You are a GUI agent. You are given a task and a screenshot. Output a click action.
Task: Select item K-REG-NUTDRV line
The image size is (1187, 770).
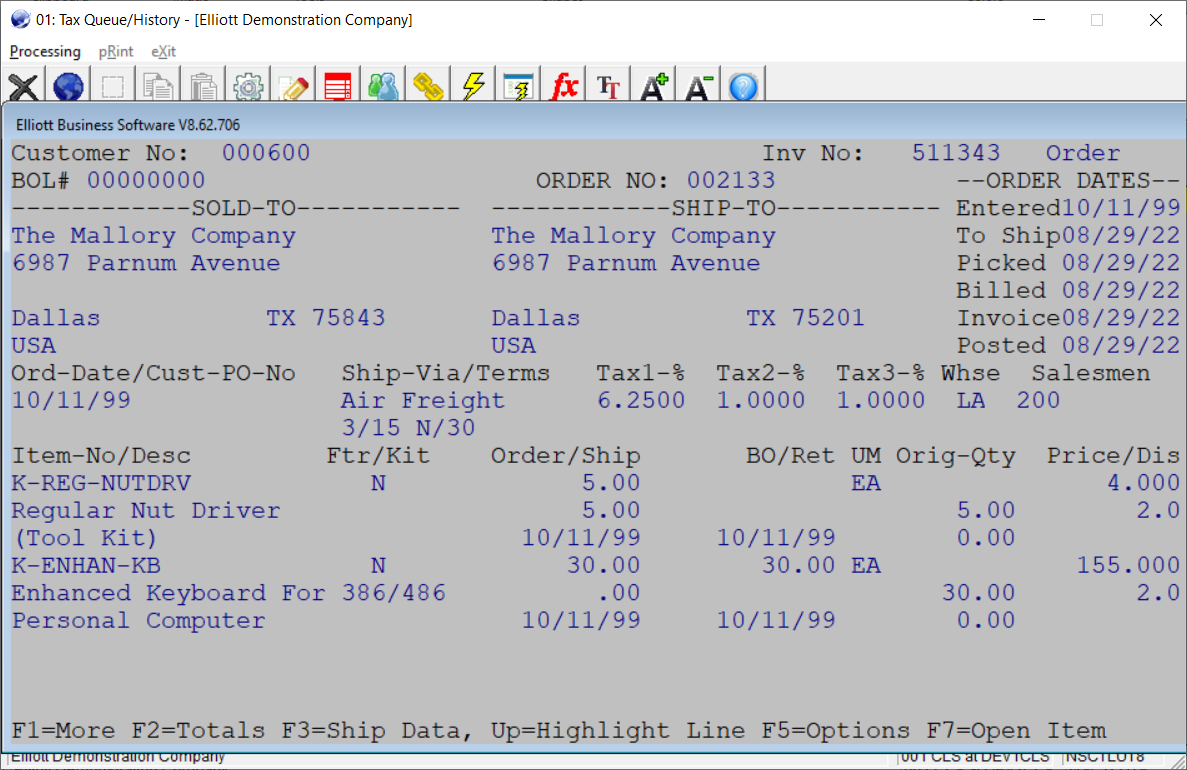pyautogui.click(x=101, y=483)
